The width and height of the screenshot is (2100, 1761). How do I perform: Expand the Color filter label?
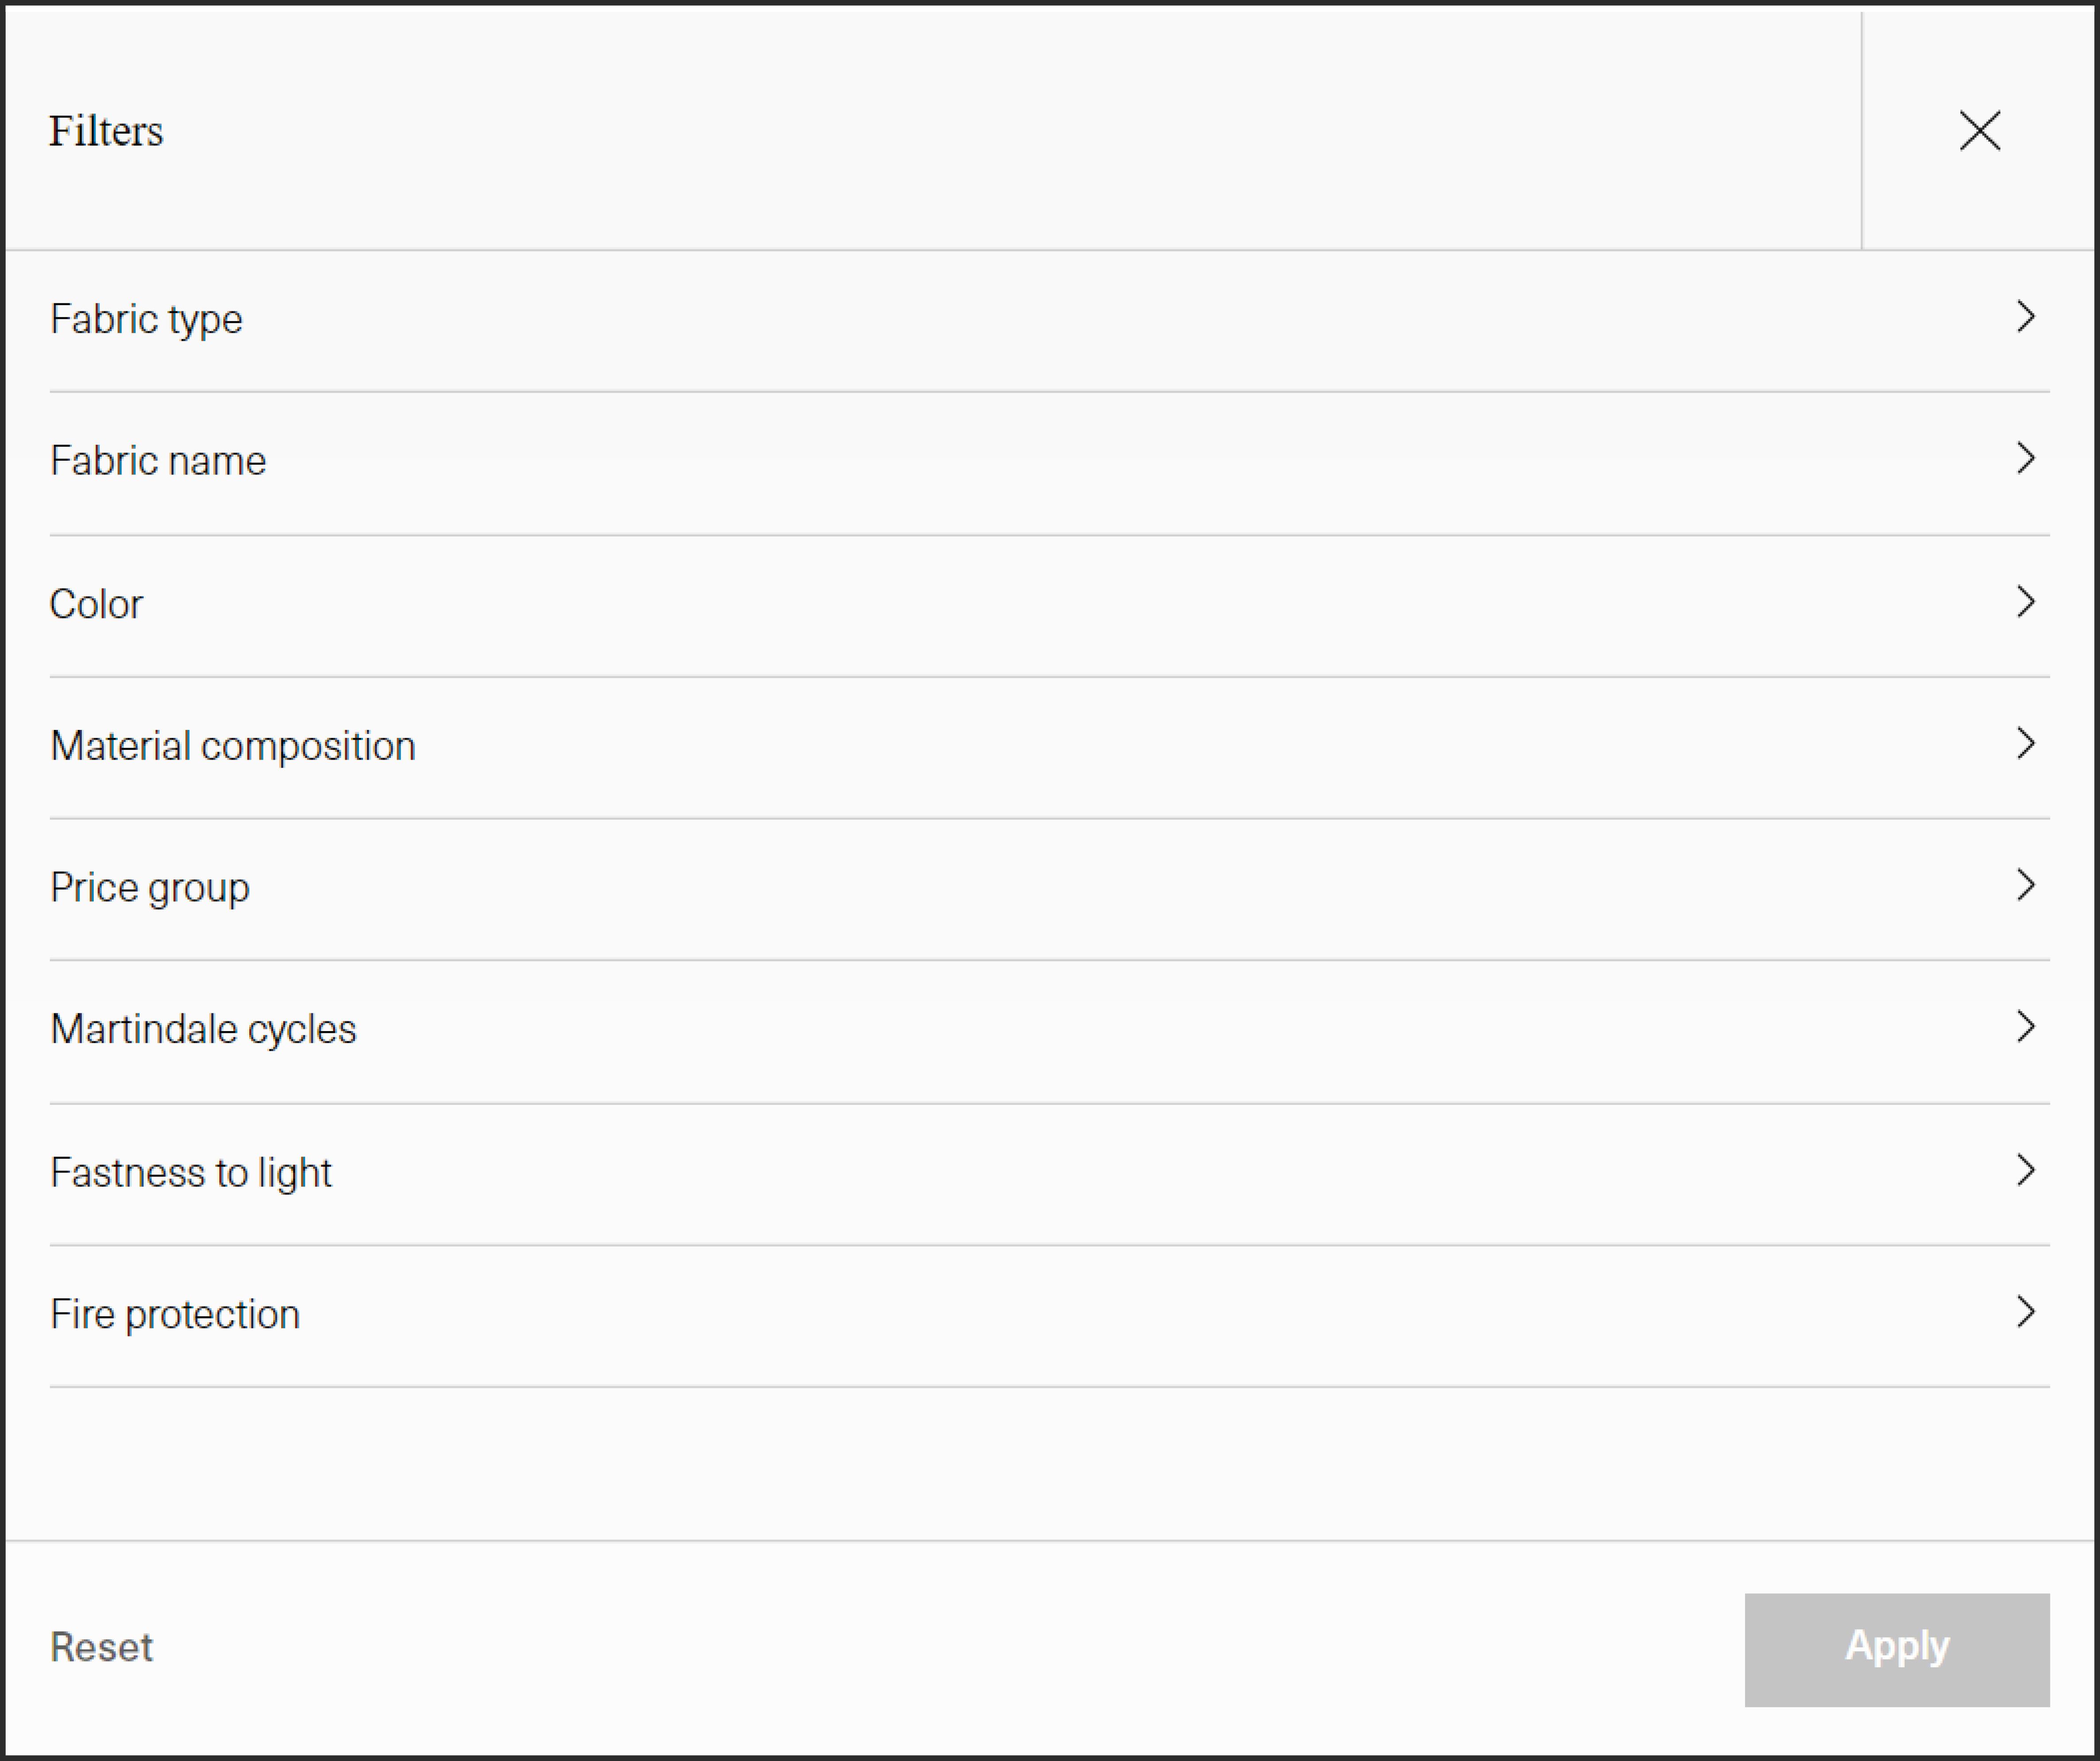[x=96, y=604]
